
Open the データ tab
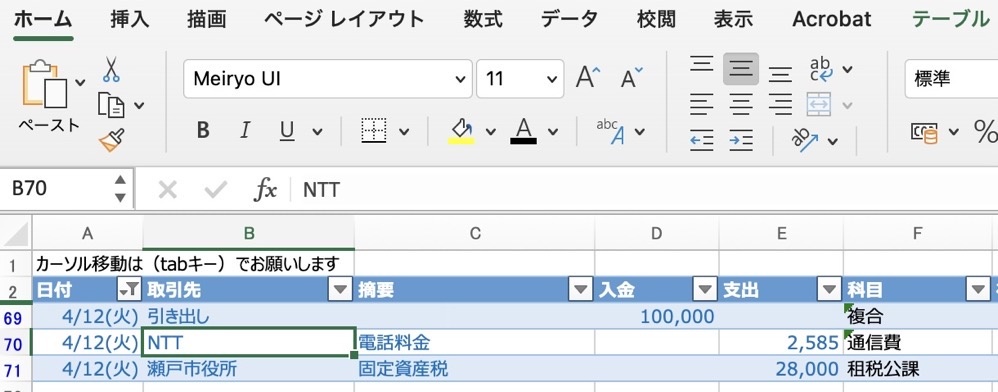(x=570, y=20)
